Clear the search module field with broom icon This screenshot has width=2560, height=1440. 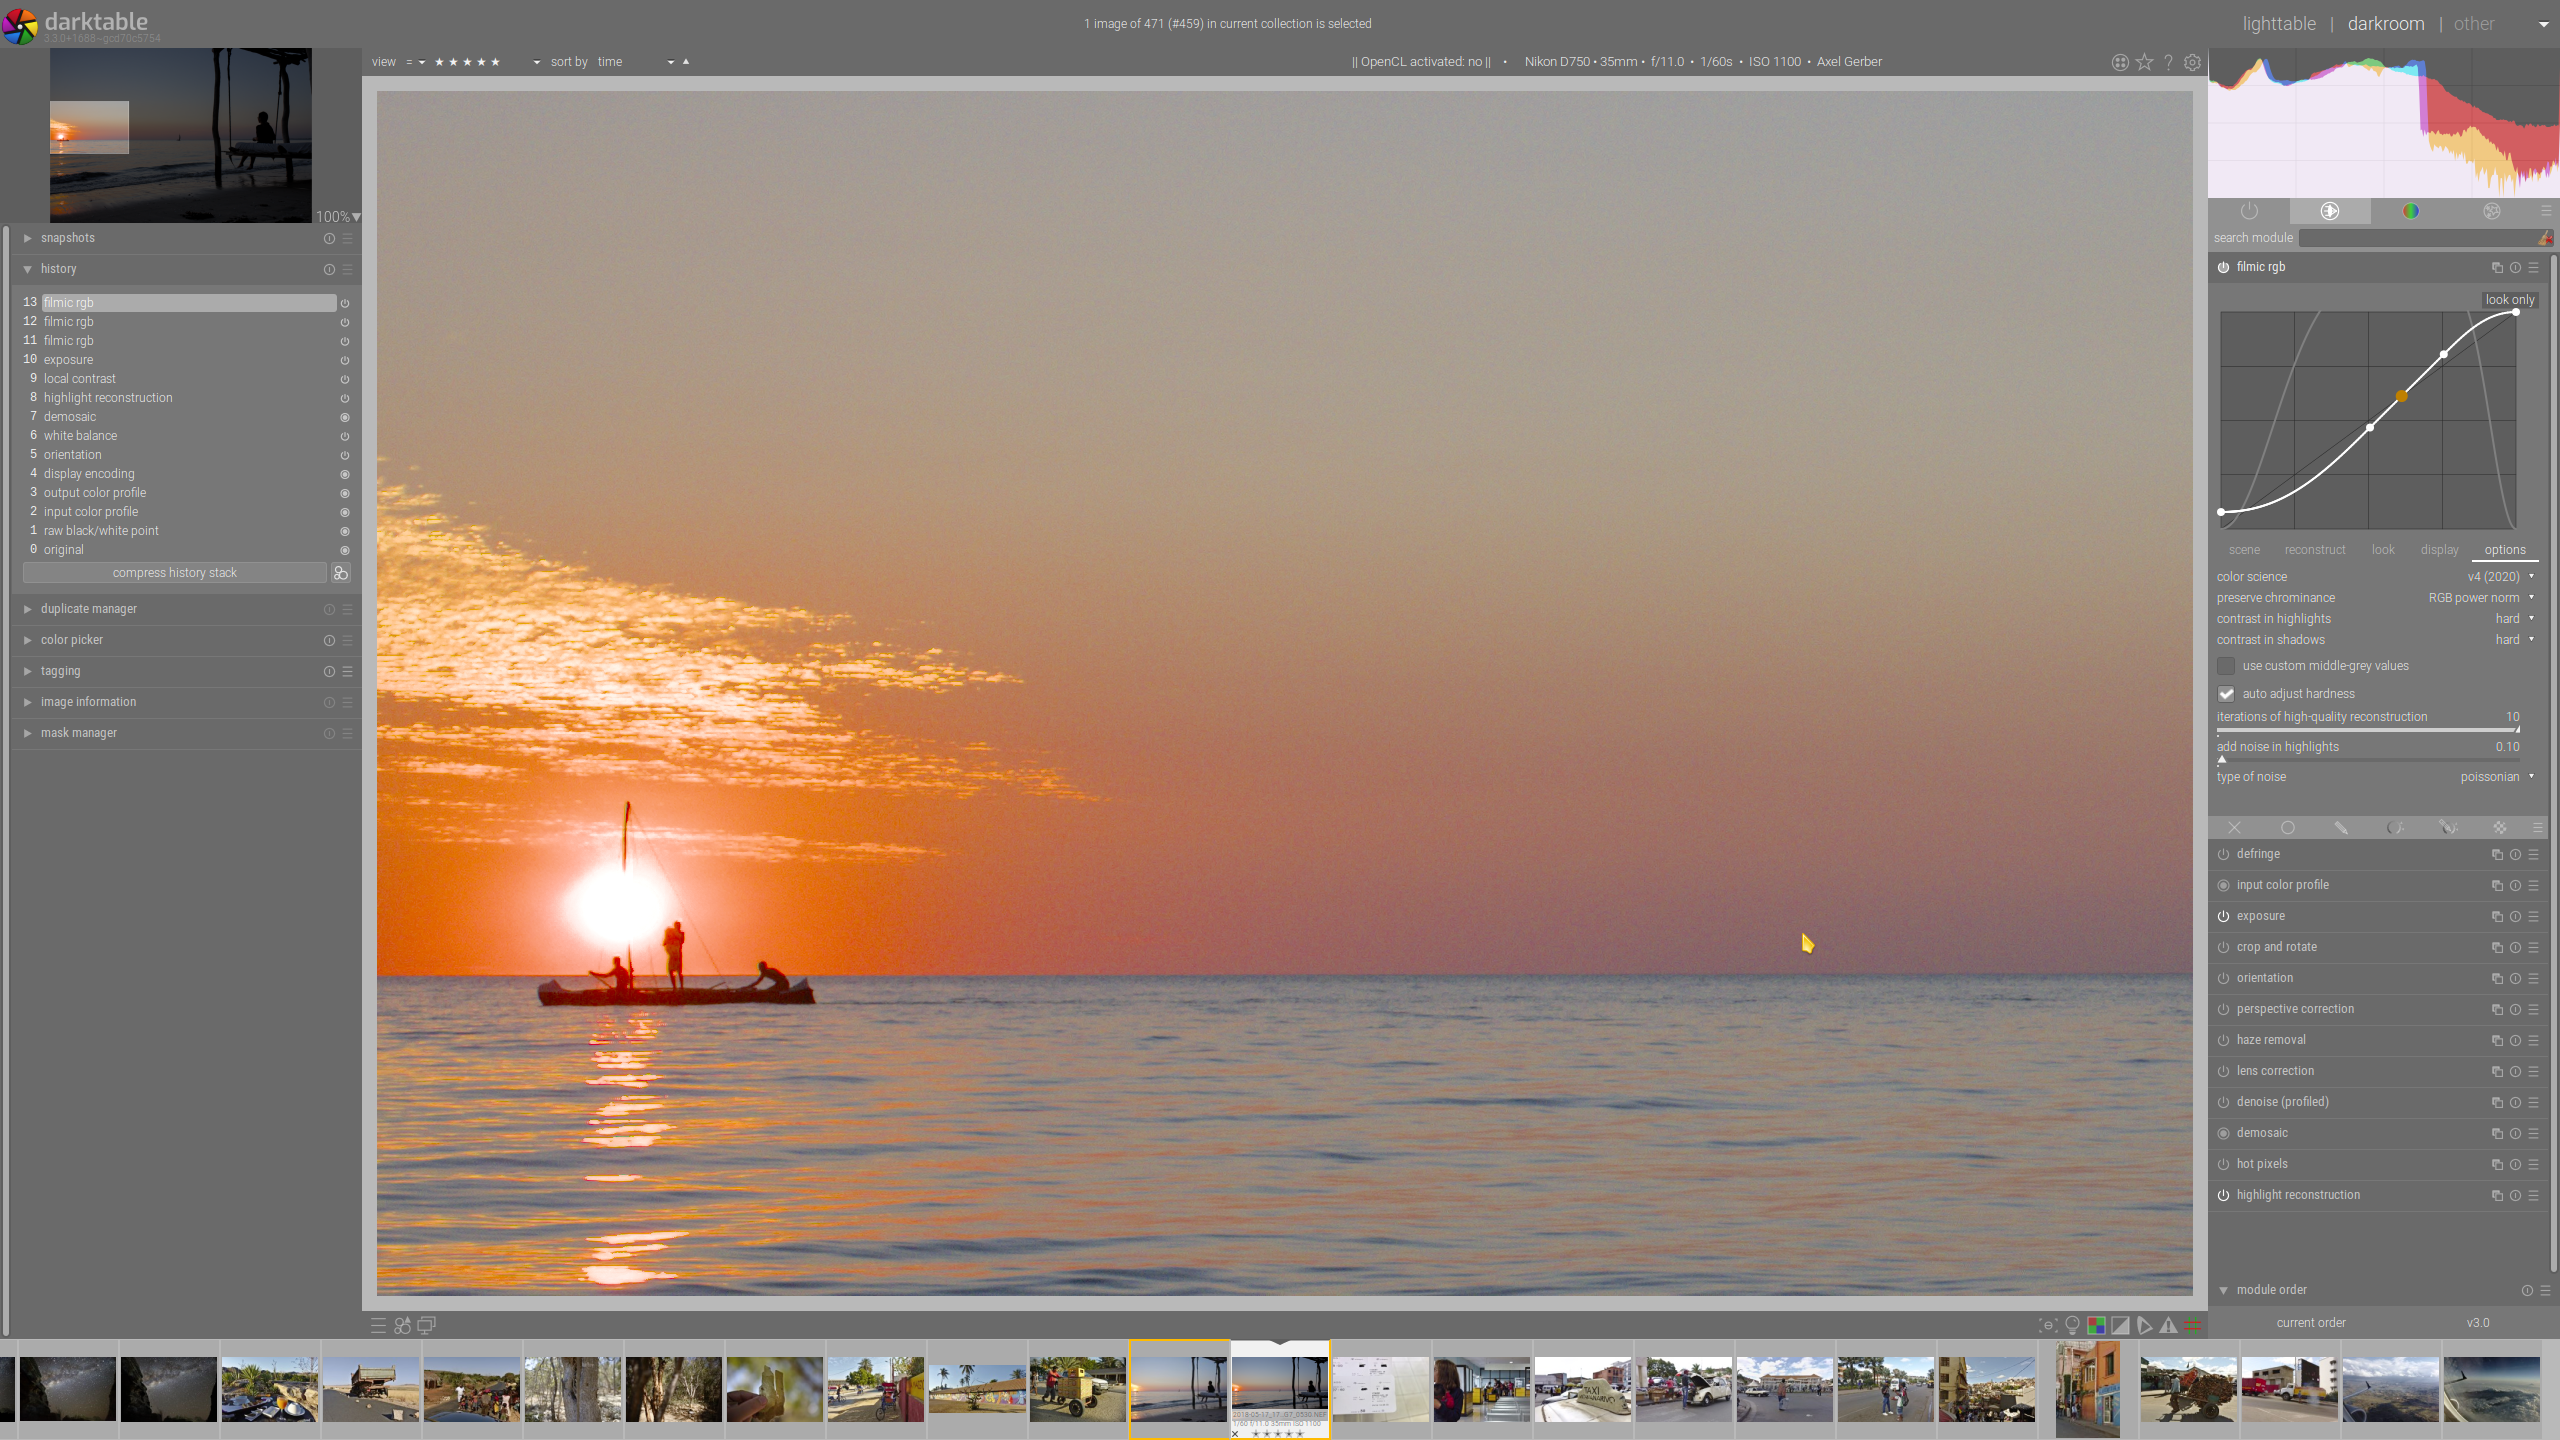pyautogui.click(x=2545, y=238)
